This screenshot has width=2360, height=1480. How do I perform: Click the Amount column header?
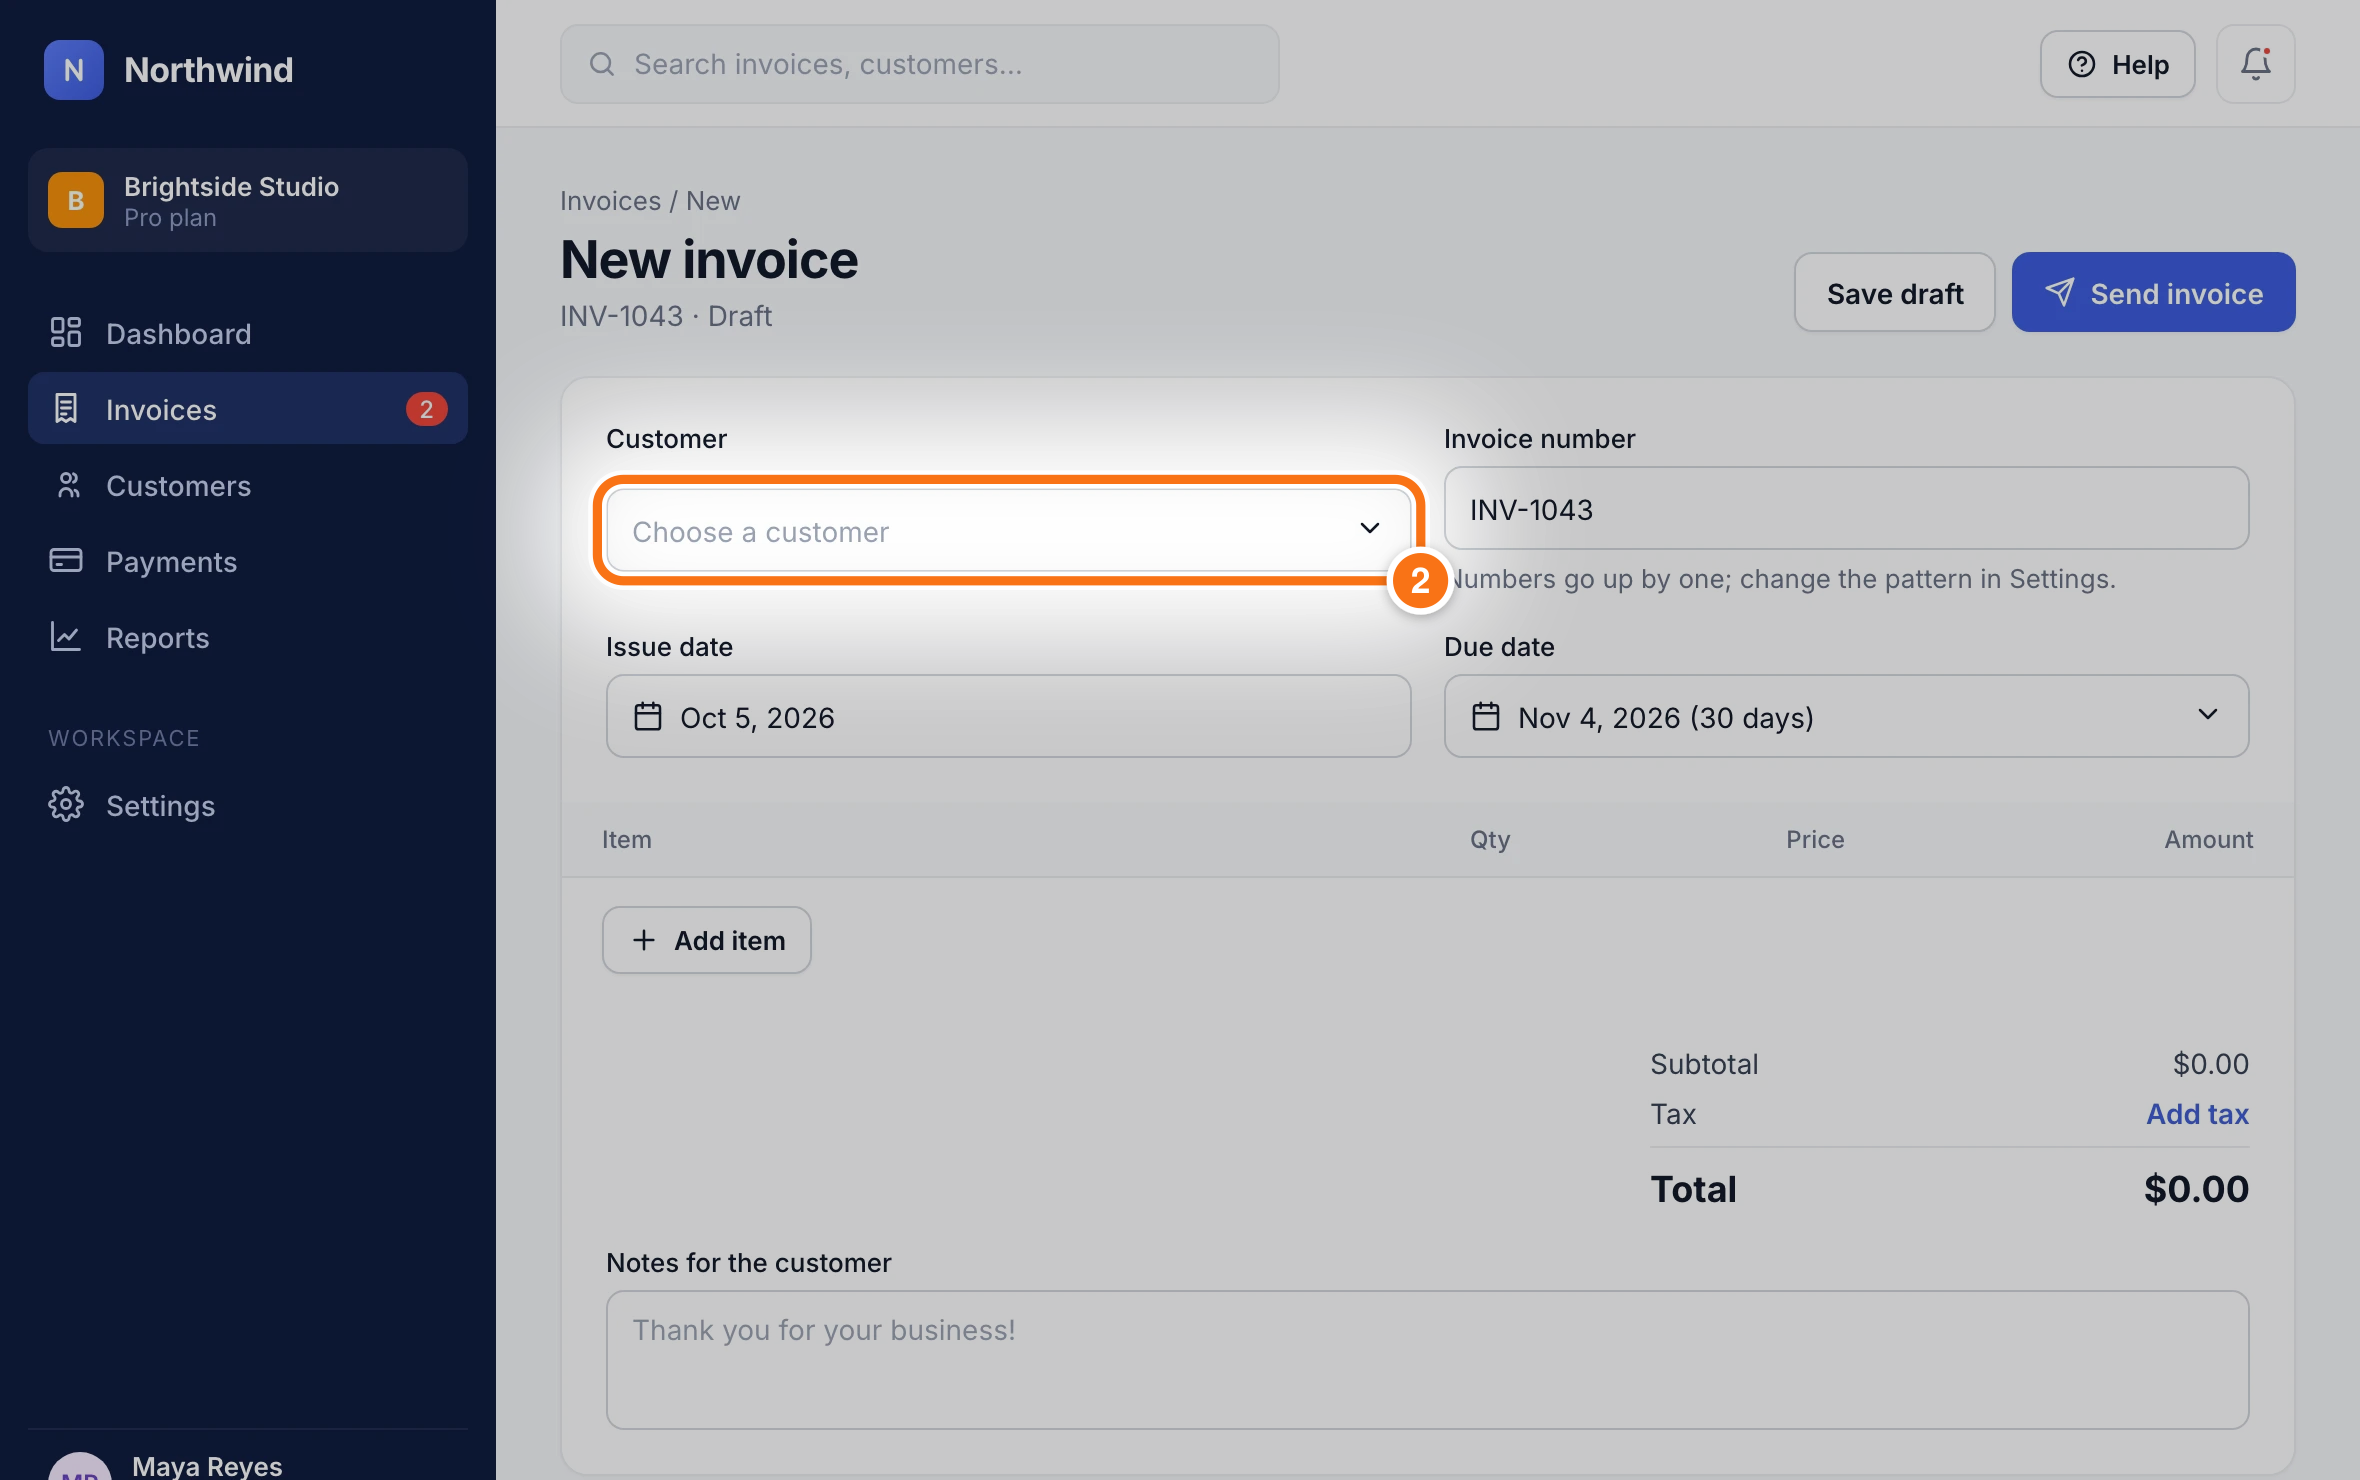[x=2208, y=839]
